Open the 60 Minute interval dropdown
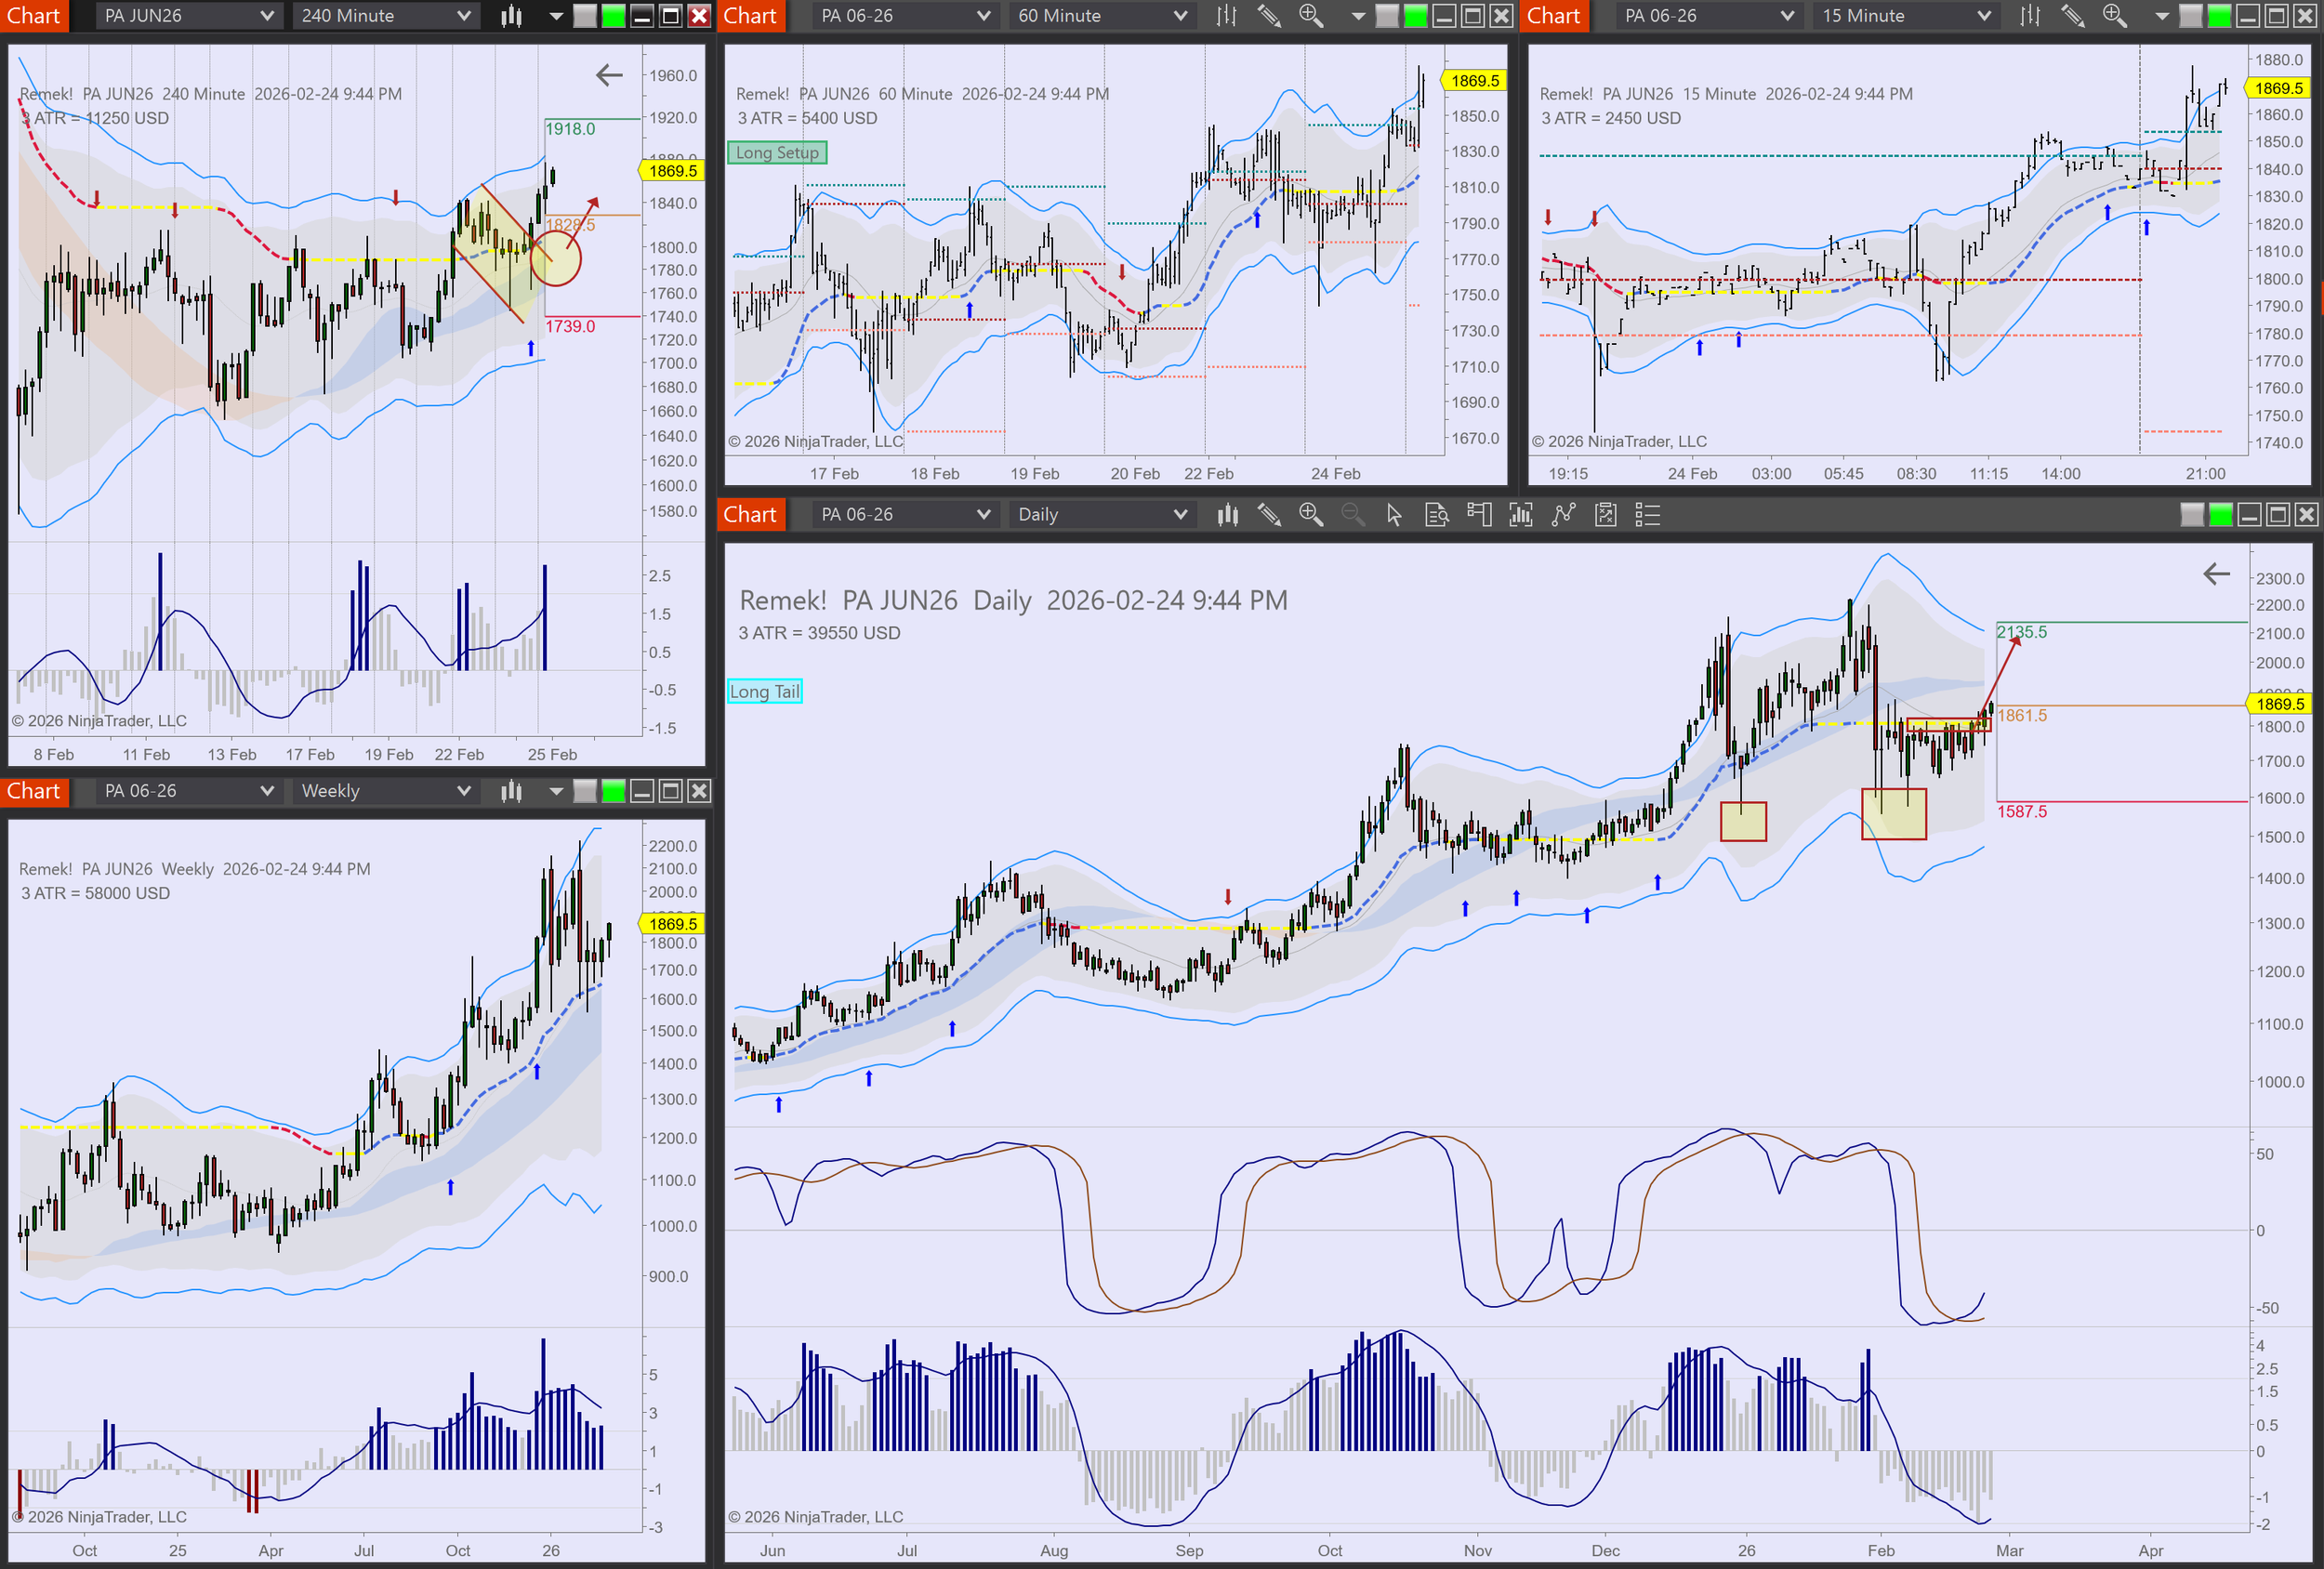The height and width of the screenshot is (1569, 2324). (x=1101, y=16)
